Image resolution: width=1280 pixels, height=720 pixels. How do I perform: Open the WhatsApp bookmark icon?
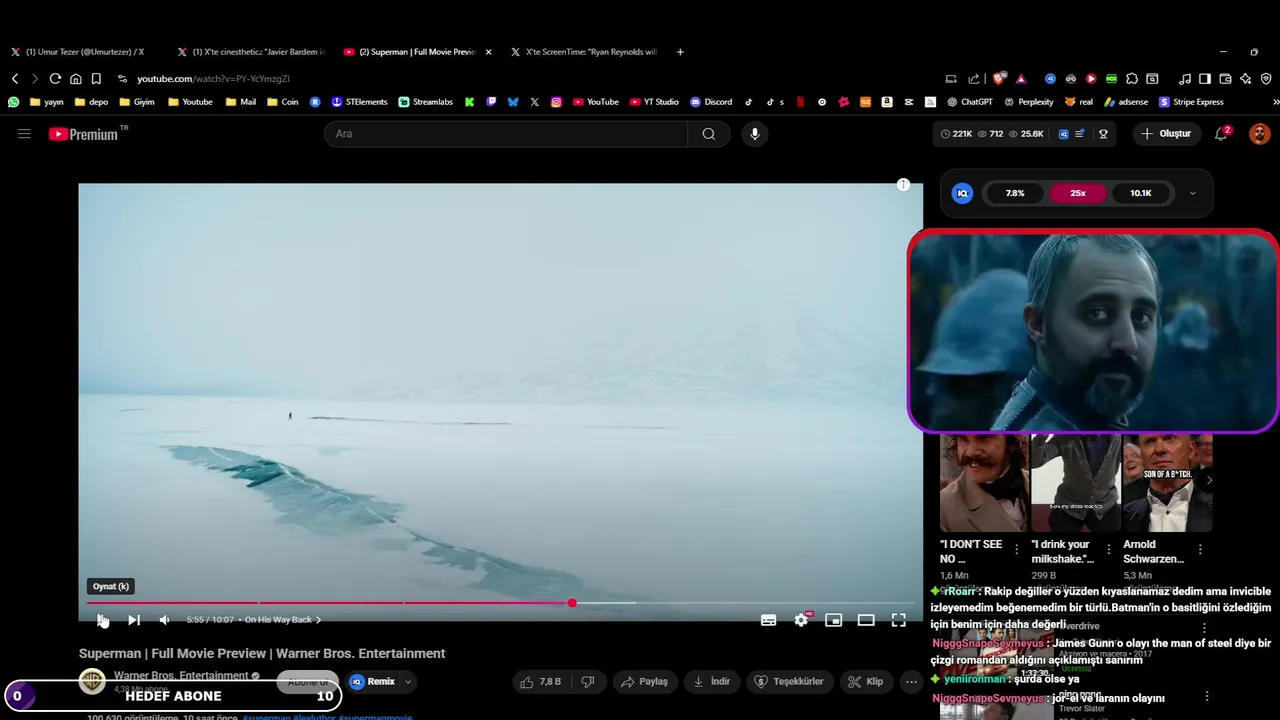tap(13, 102)
